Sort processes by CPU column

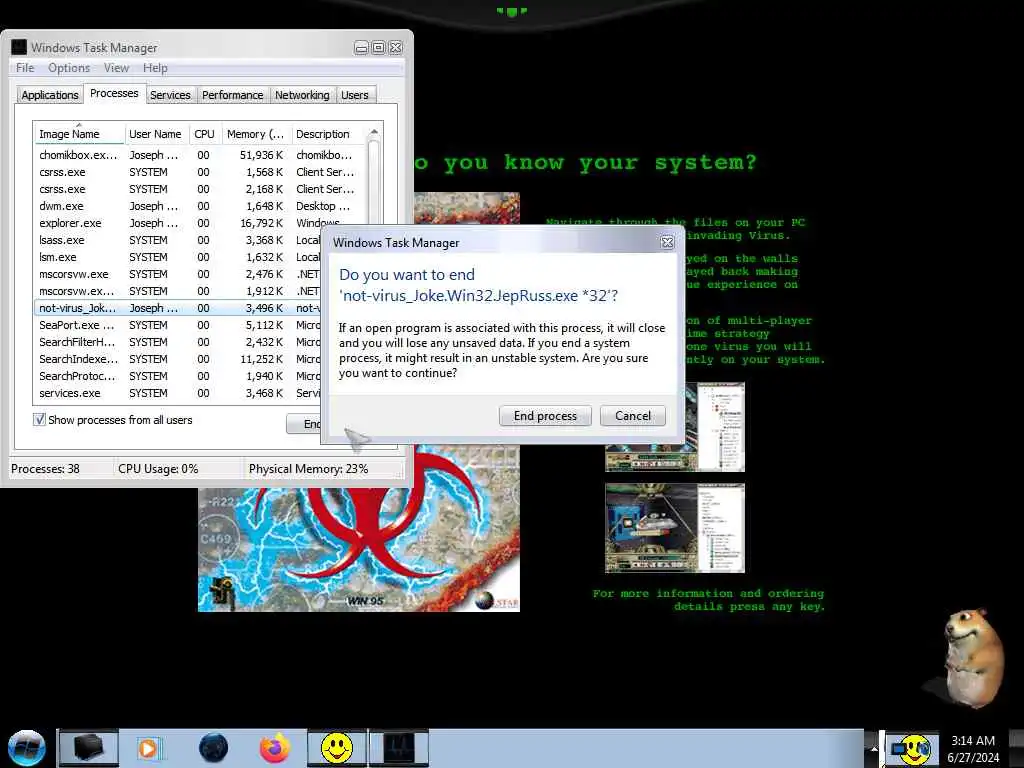click(x=204, y=134)
